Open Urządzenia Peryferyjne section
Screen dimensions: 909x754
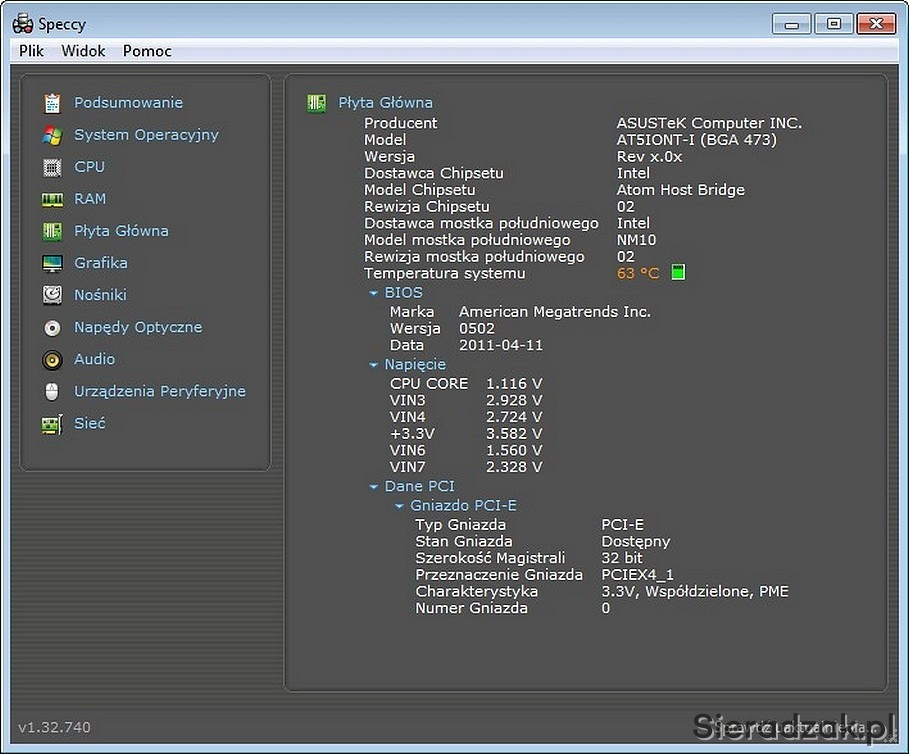[160, 391]
